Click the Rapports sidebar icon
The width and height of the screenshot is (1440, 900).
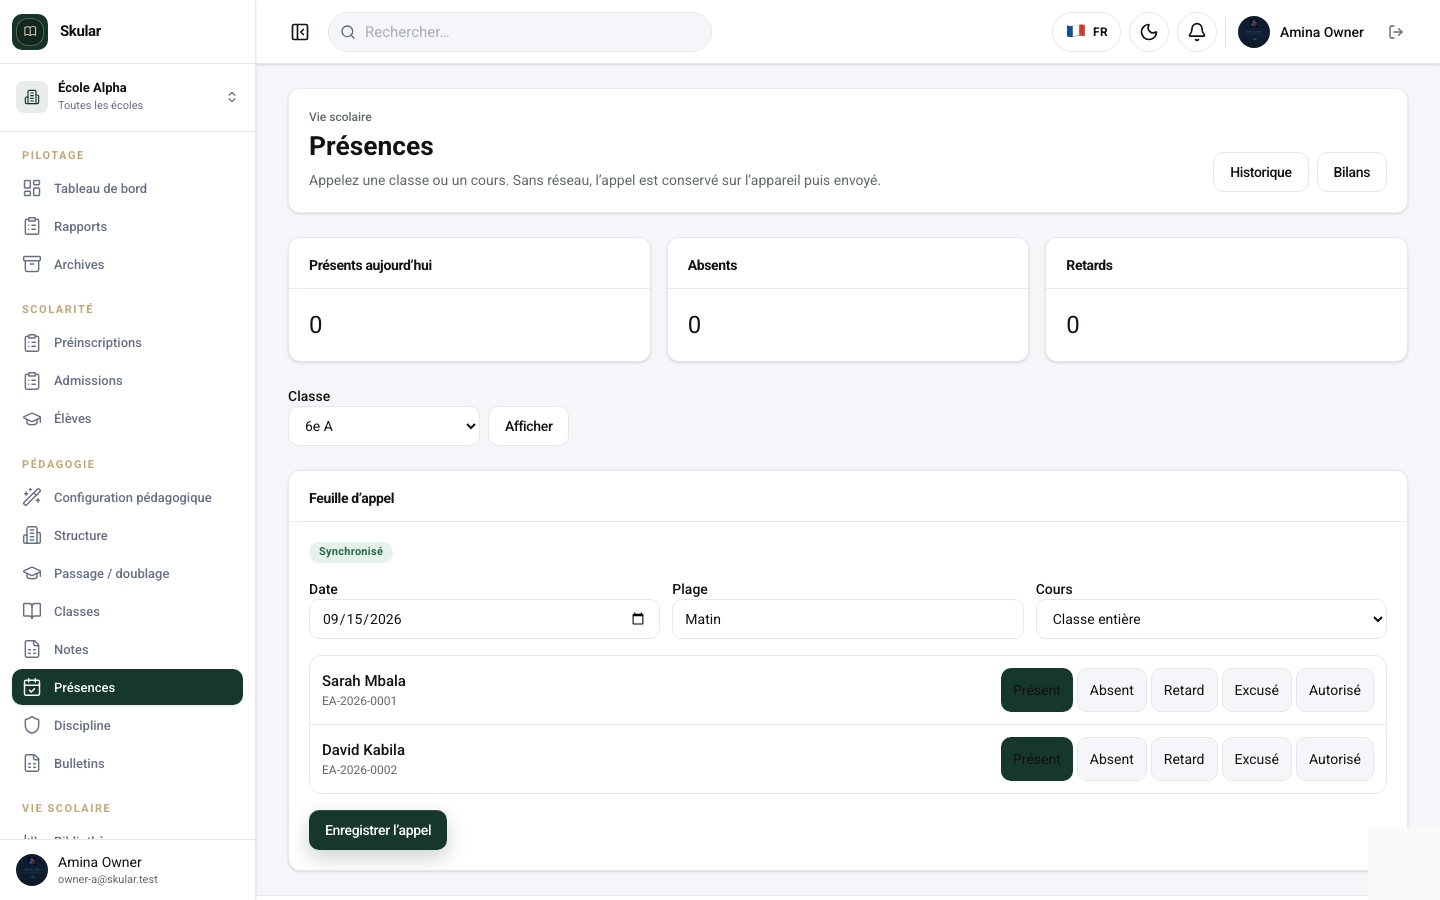pos(32,226)
